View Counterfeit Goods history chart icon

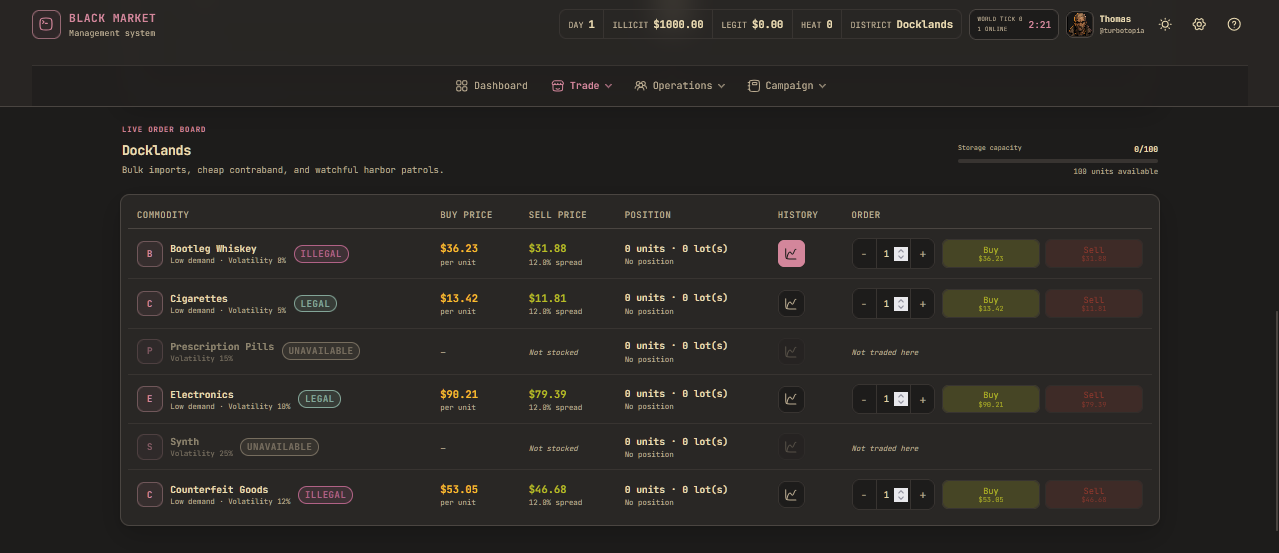[791, 494]
